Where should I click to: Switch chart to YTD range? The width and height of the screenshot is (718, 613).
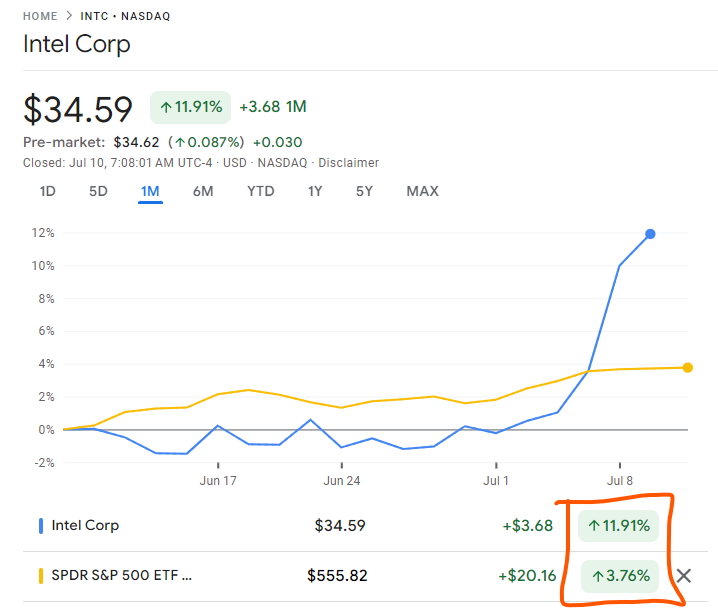point(261,191)
